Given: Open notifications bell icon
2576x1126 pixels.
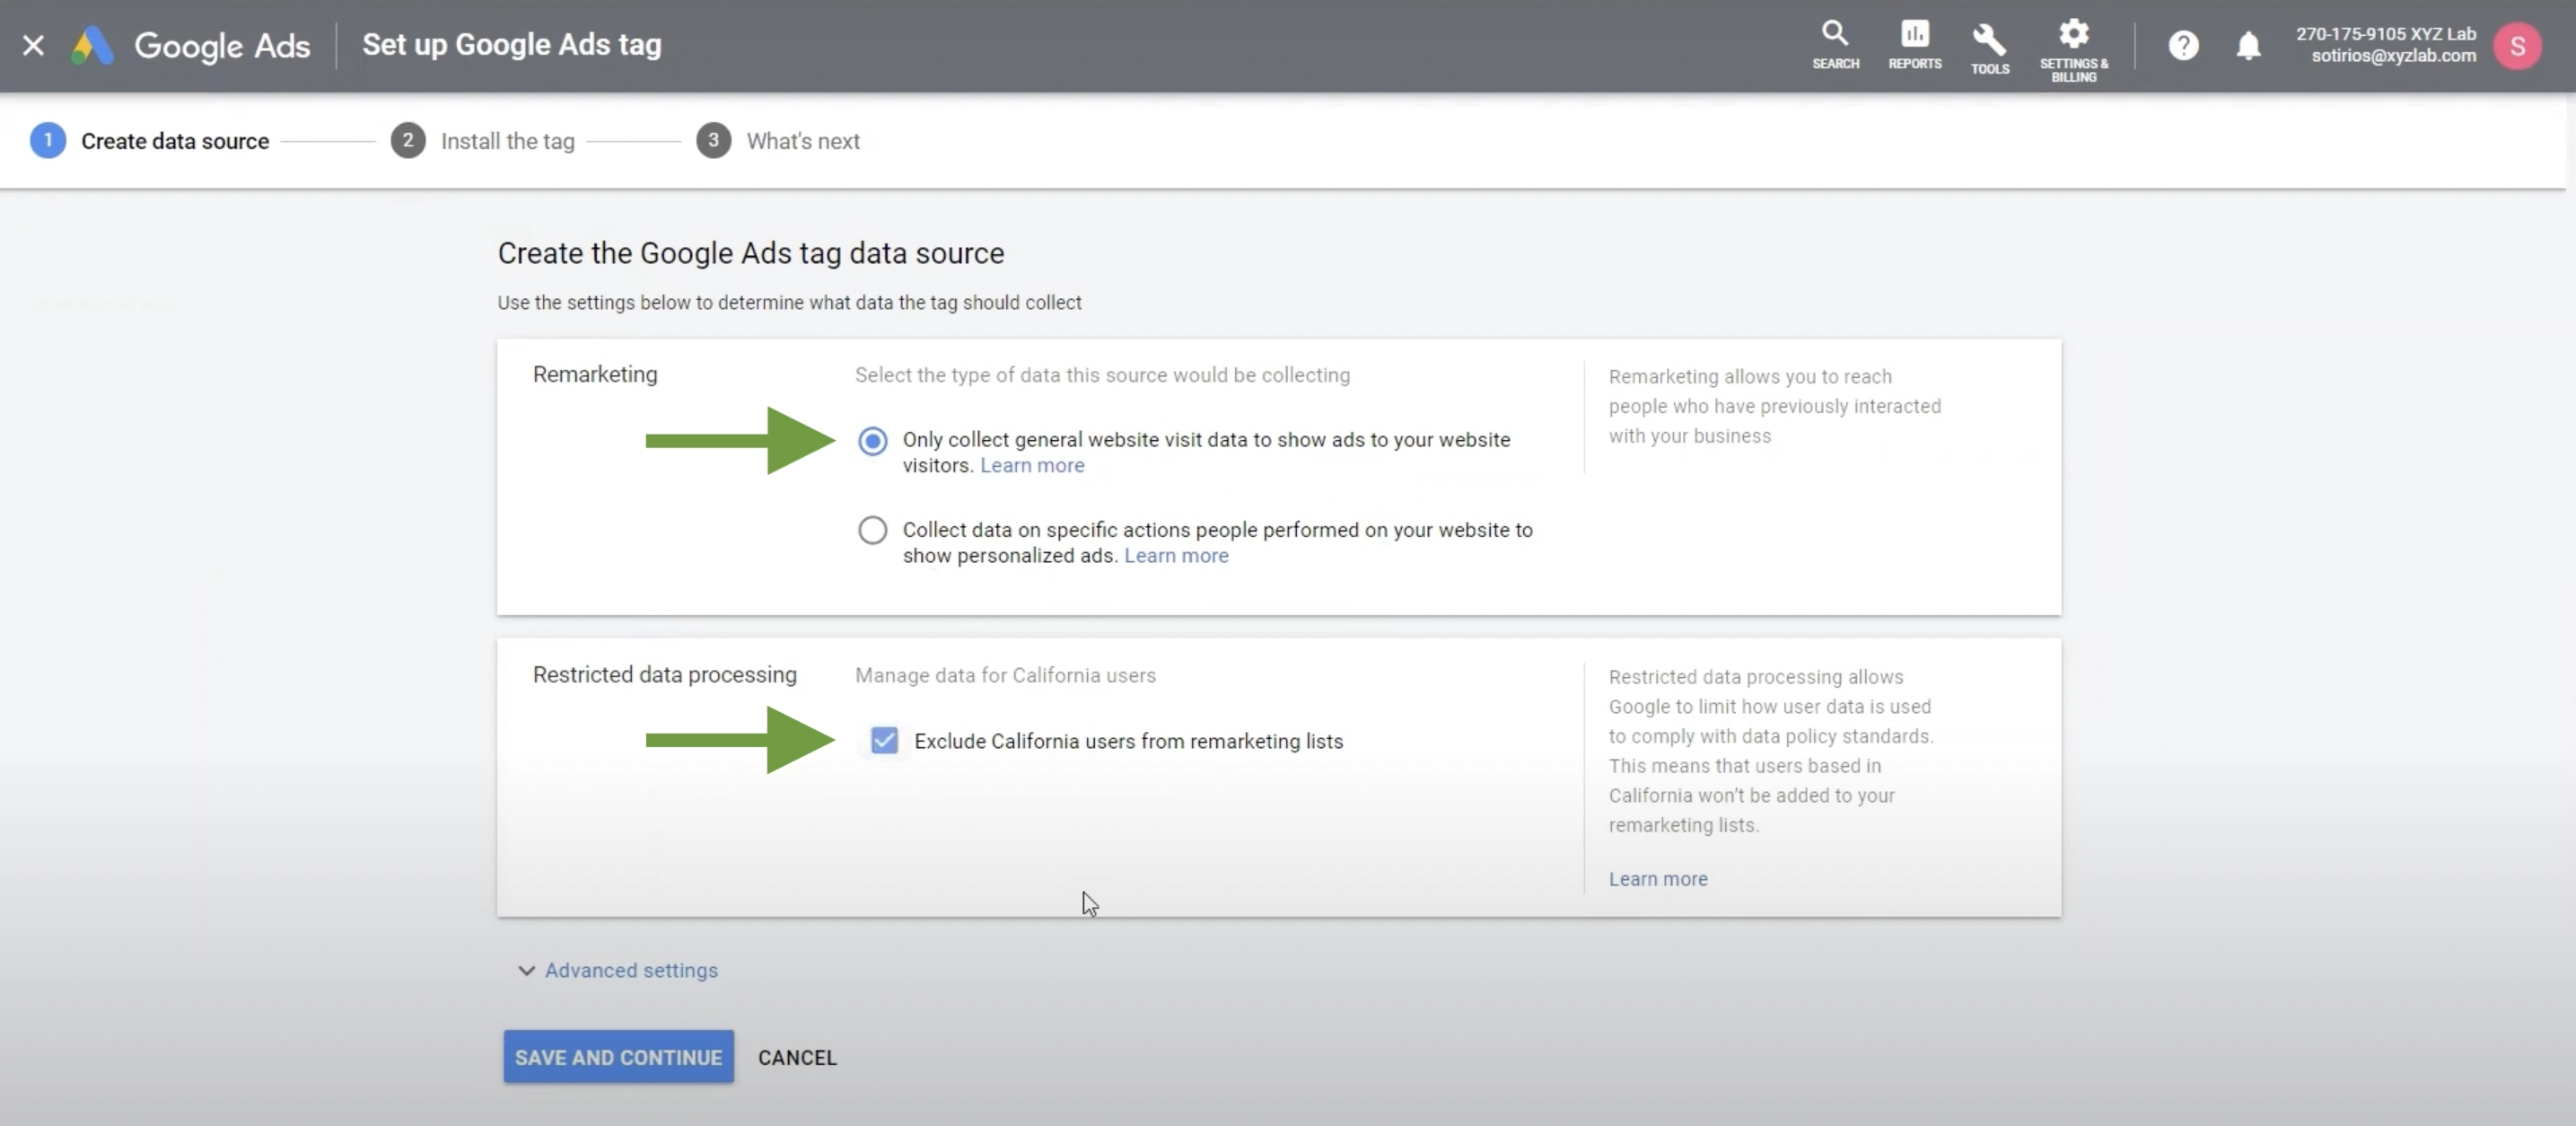Looking at the screenshot, I should tap(2248, 45).
